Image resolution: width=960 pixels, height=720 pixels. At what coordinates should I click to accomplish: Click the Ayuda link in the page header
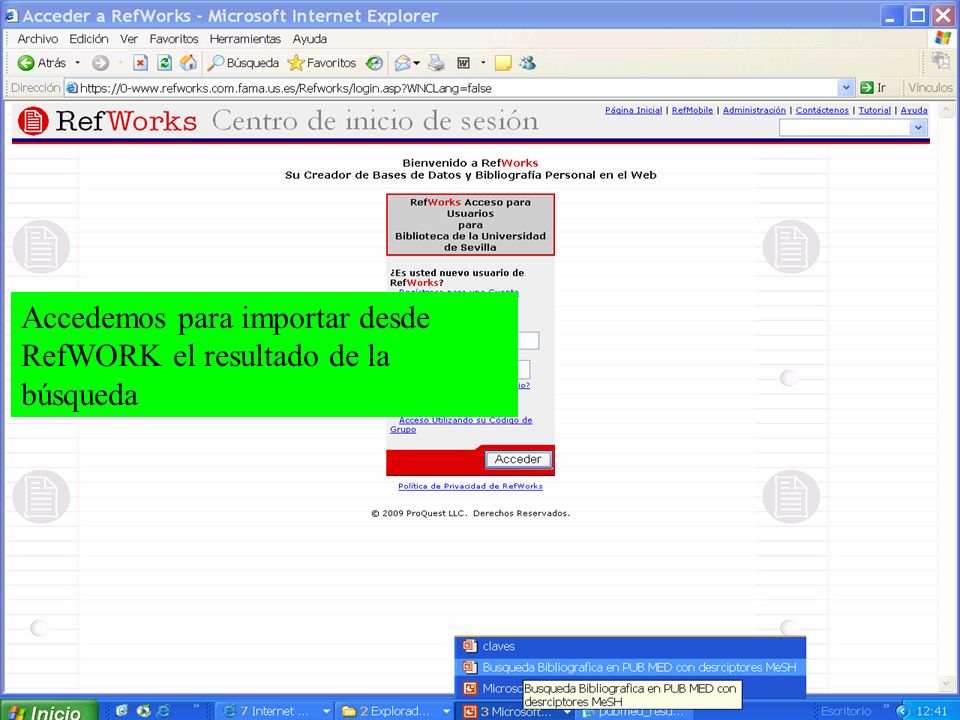point(914,110)
